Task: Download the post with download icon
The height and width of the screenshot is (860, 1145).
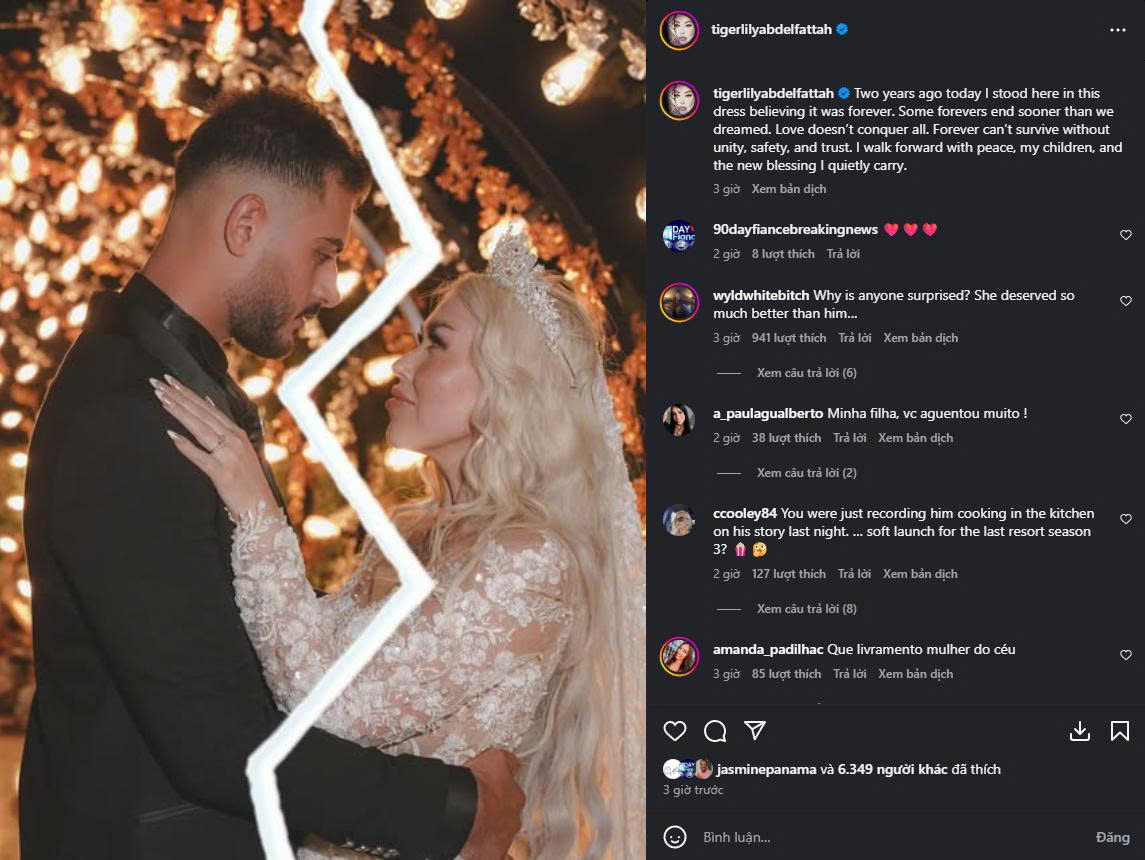Action: (1079, 731)
